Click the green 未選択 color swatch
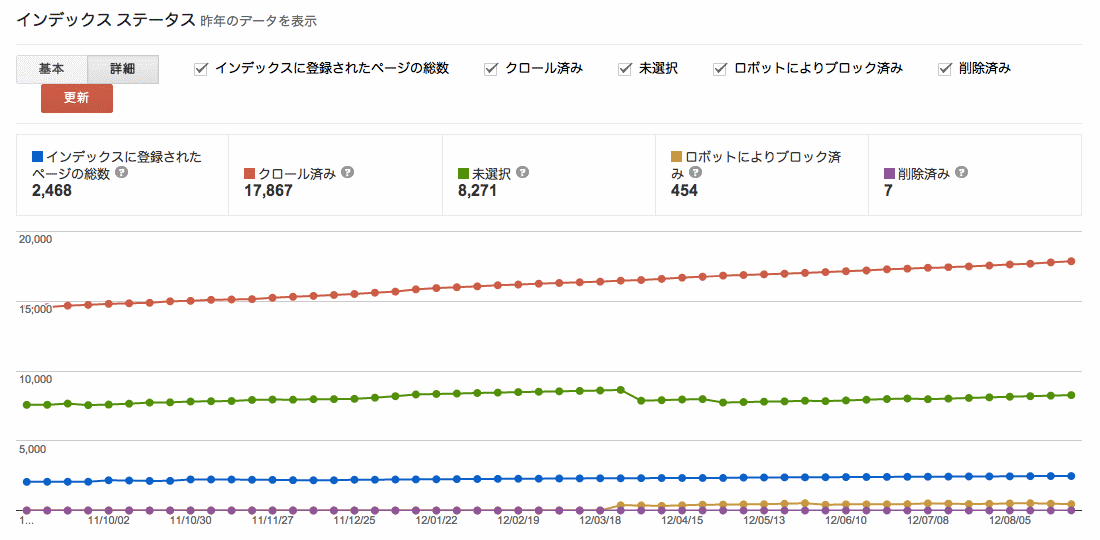This screenshot has width=1100, height=540. pyautogui.click(x=462, y=173)
